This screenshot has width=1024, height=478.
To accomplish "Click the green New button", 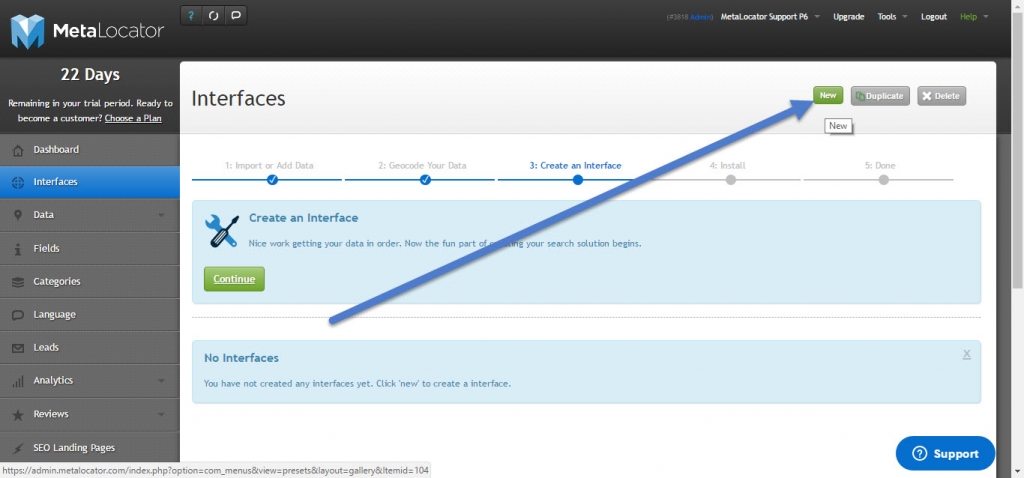I will click(x=828, y=95).
